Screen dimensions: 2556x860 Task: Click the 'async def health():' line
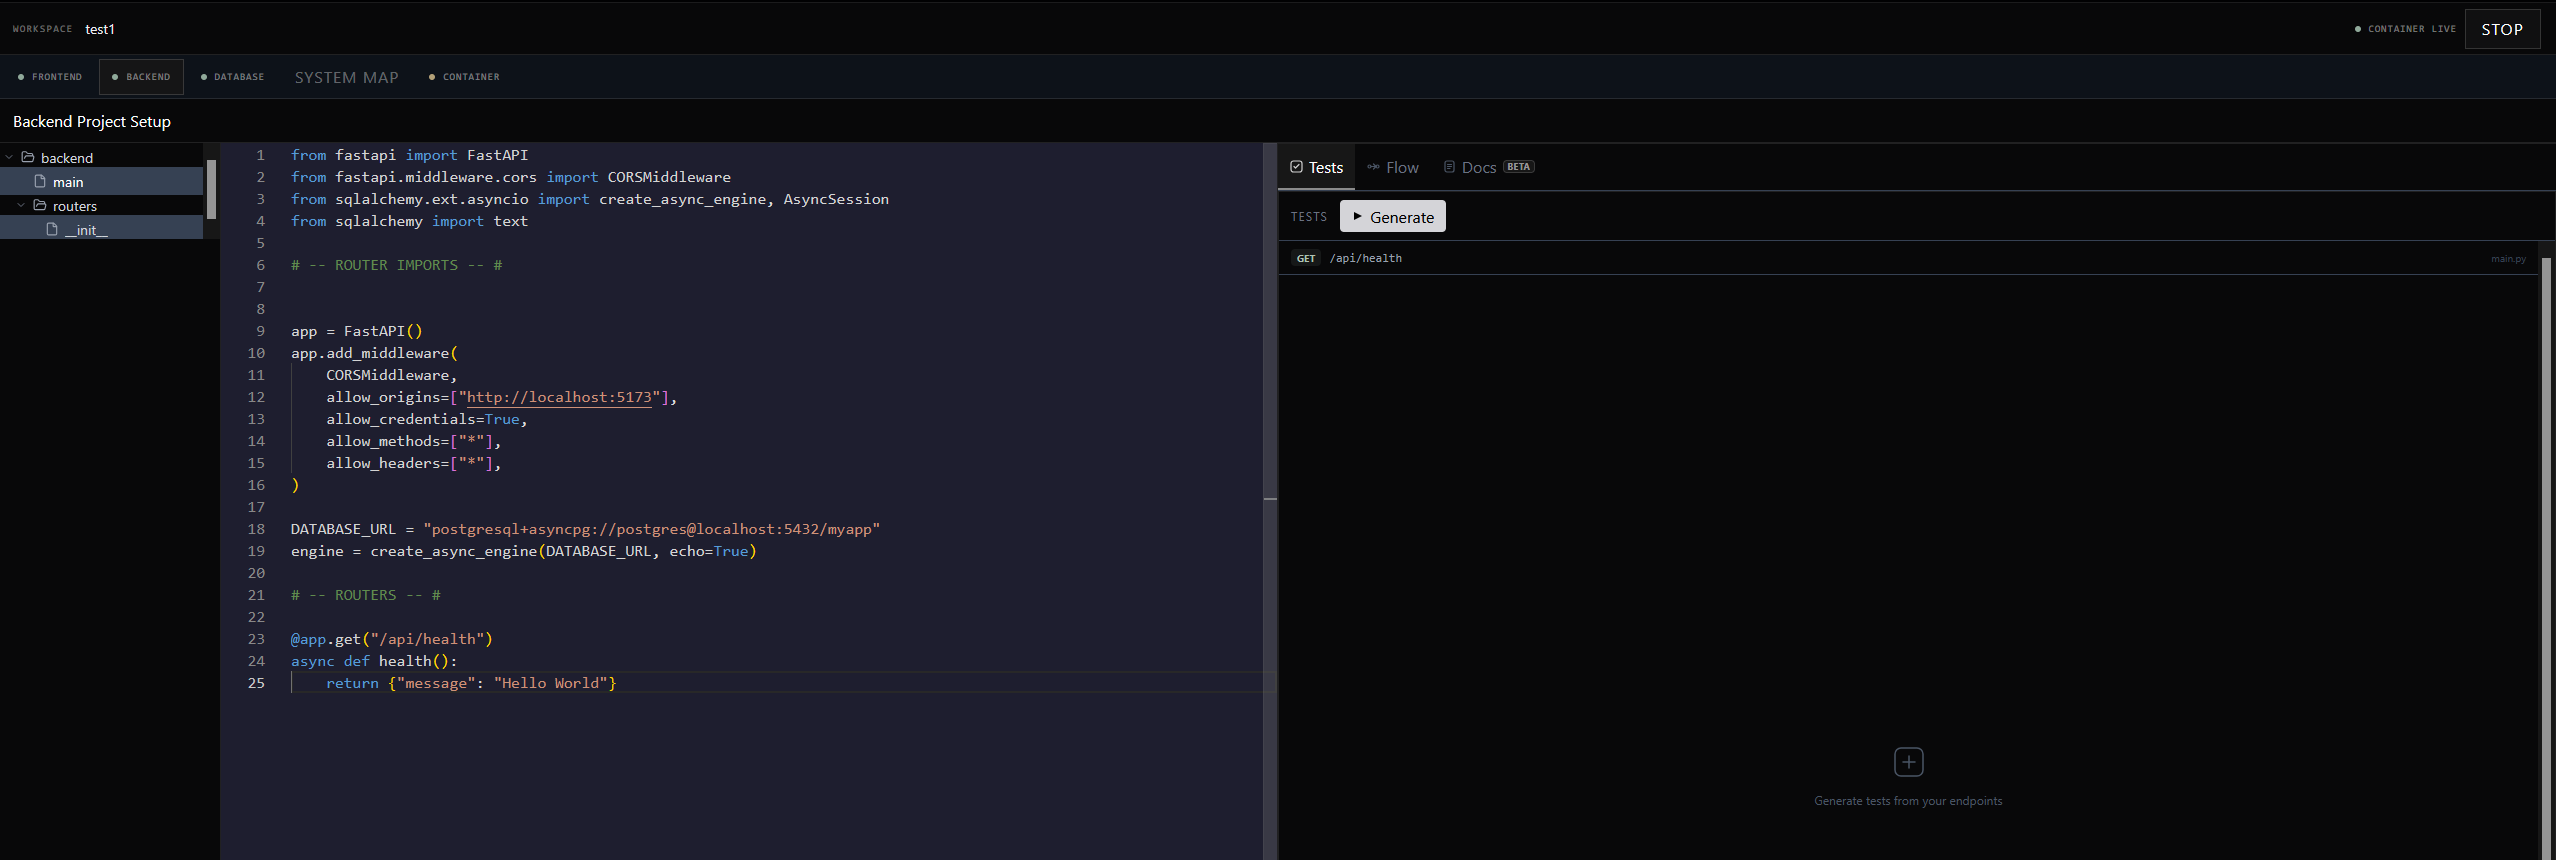(x=373, y=661)
